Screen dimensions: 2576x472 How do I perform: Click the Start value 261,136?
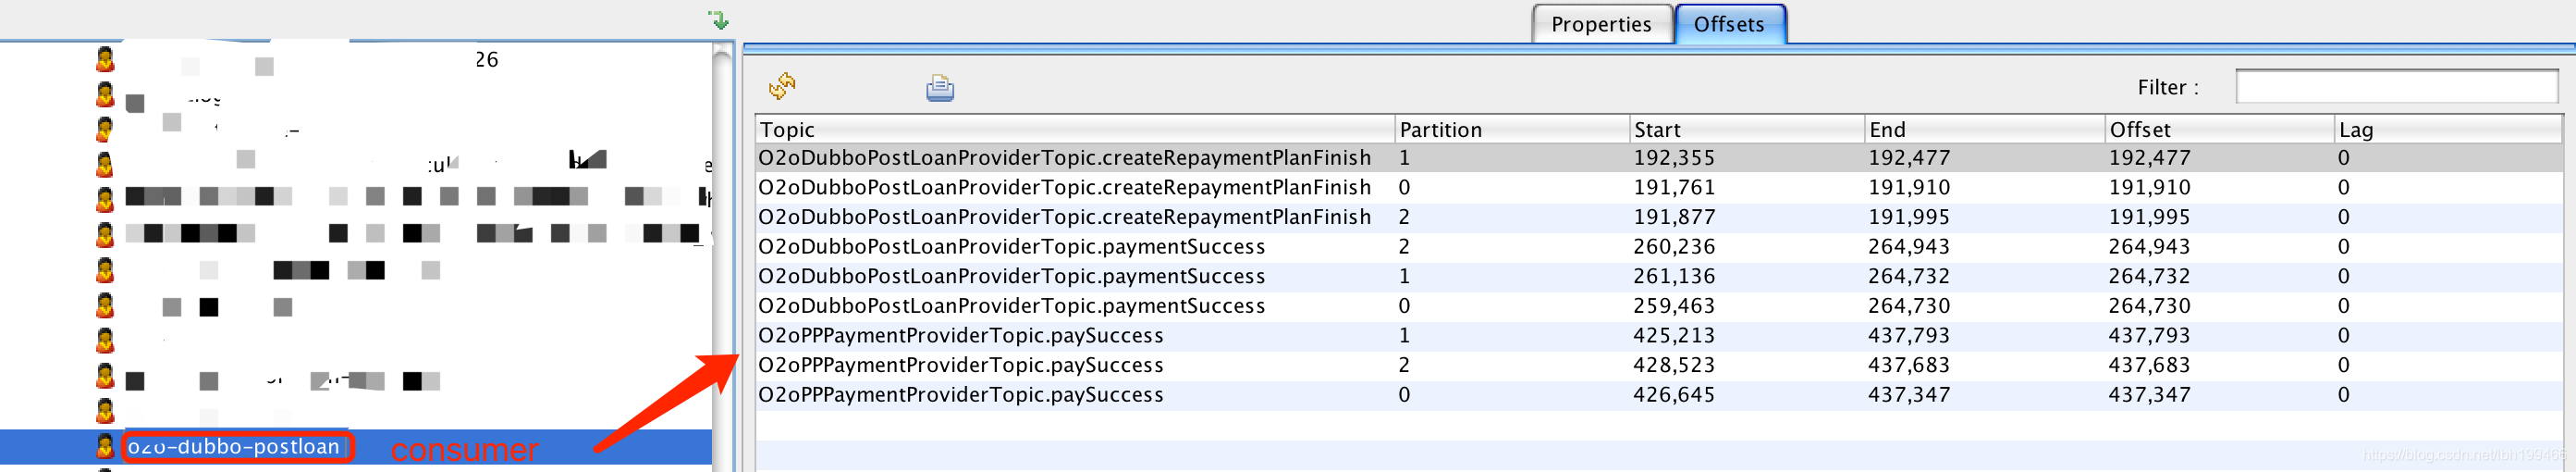[1674, 276]
